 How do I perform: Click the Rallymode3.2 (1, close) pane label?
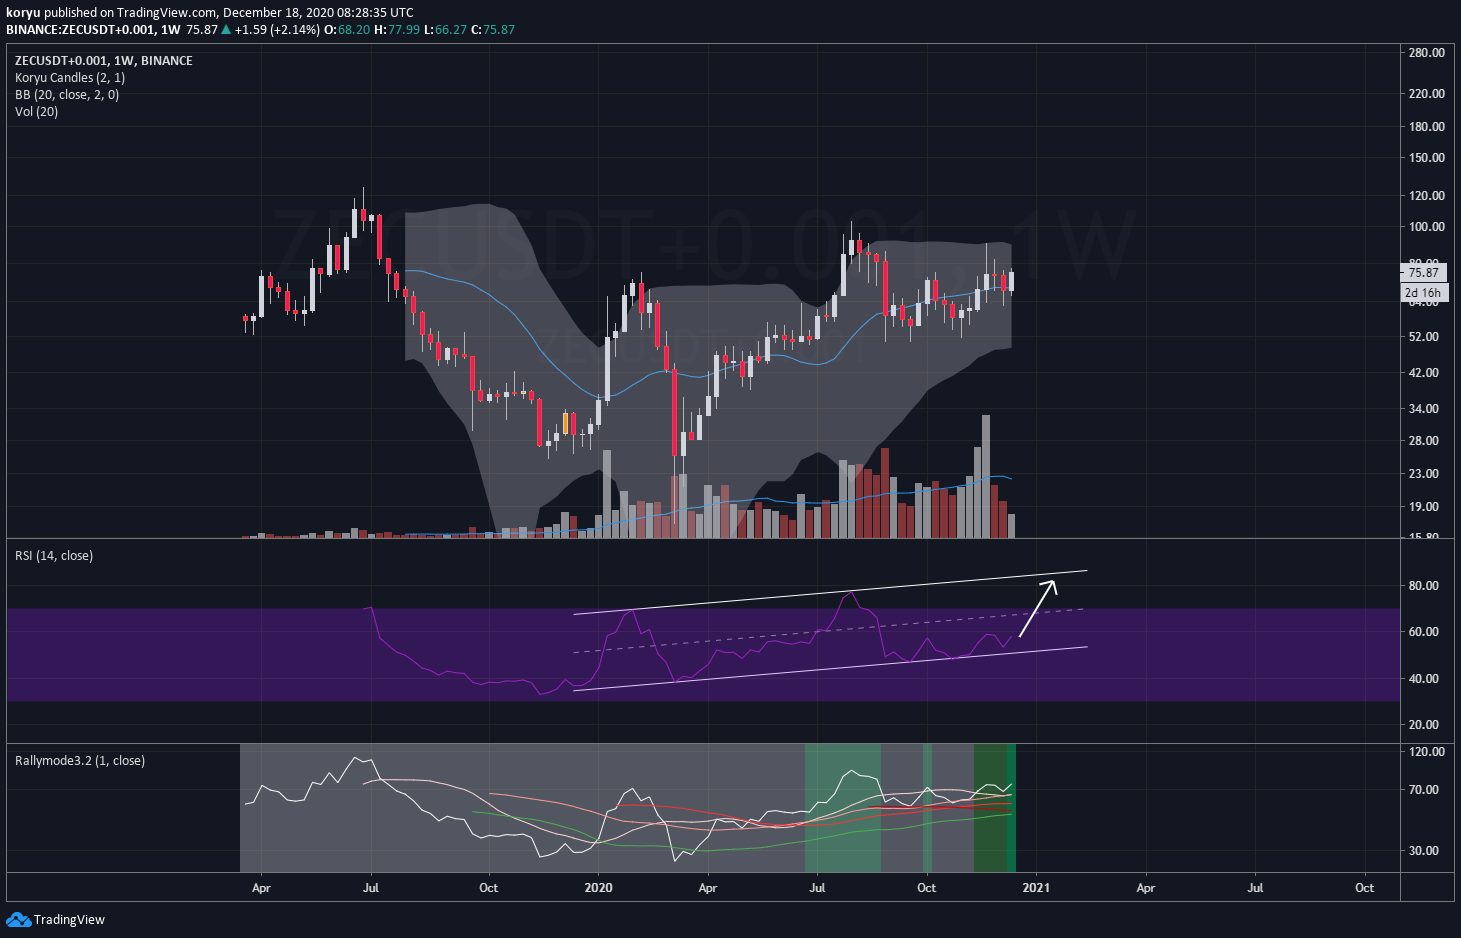(x=80, y=761)
